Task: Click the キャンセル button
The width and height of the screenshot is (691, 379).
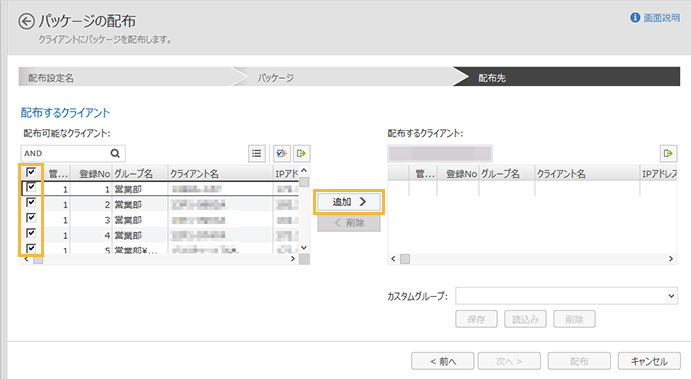Action: click(649, 361)
